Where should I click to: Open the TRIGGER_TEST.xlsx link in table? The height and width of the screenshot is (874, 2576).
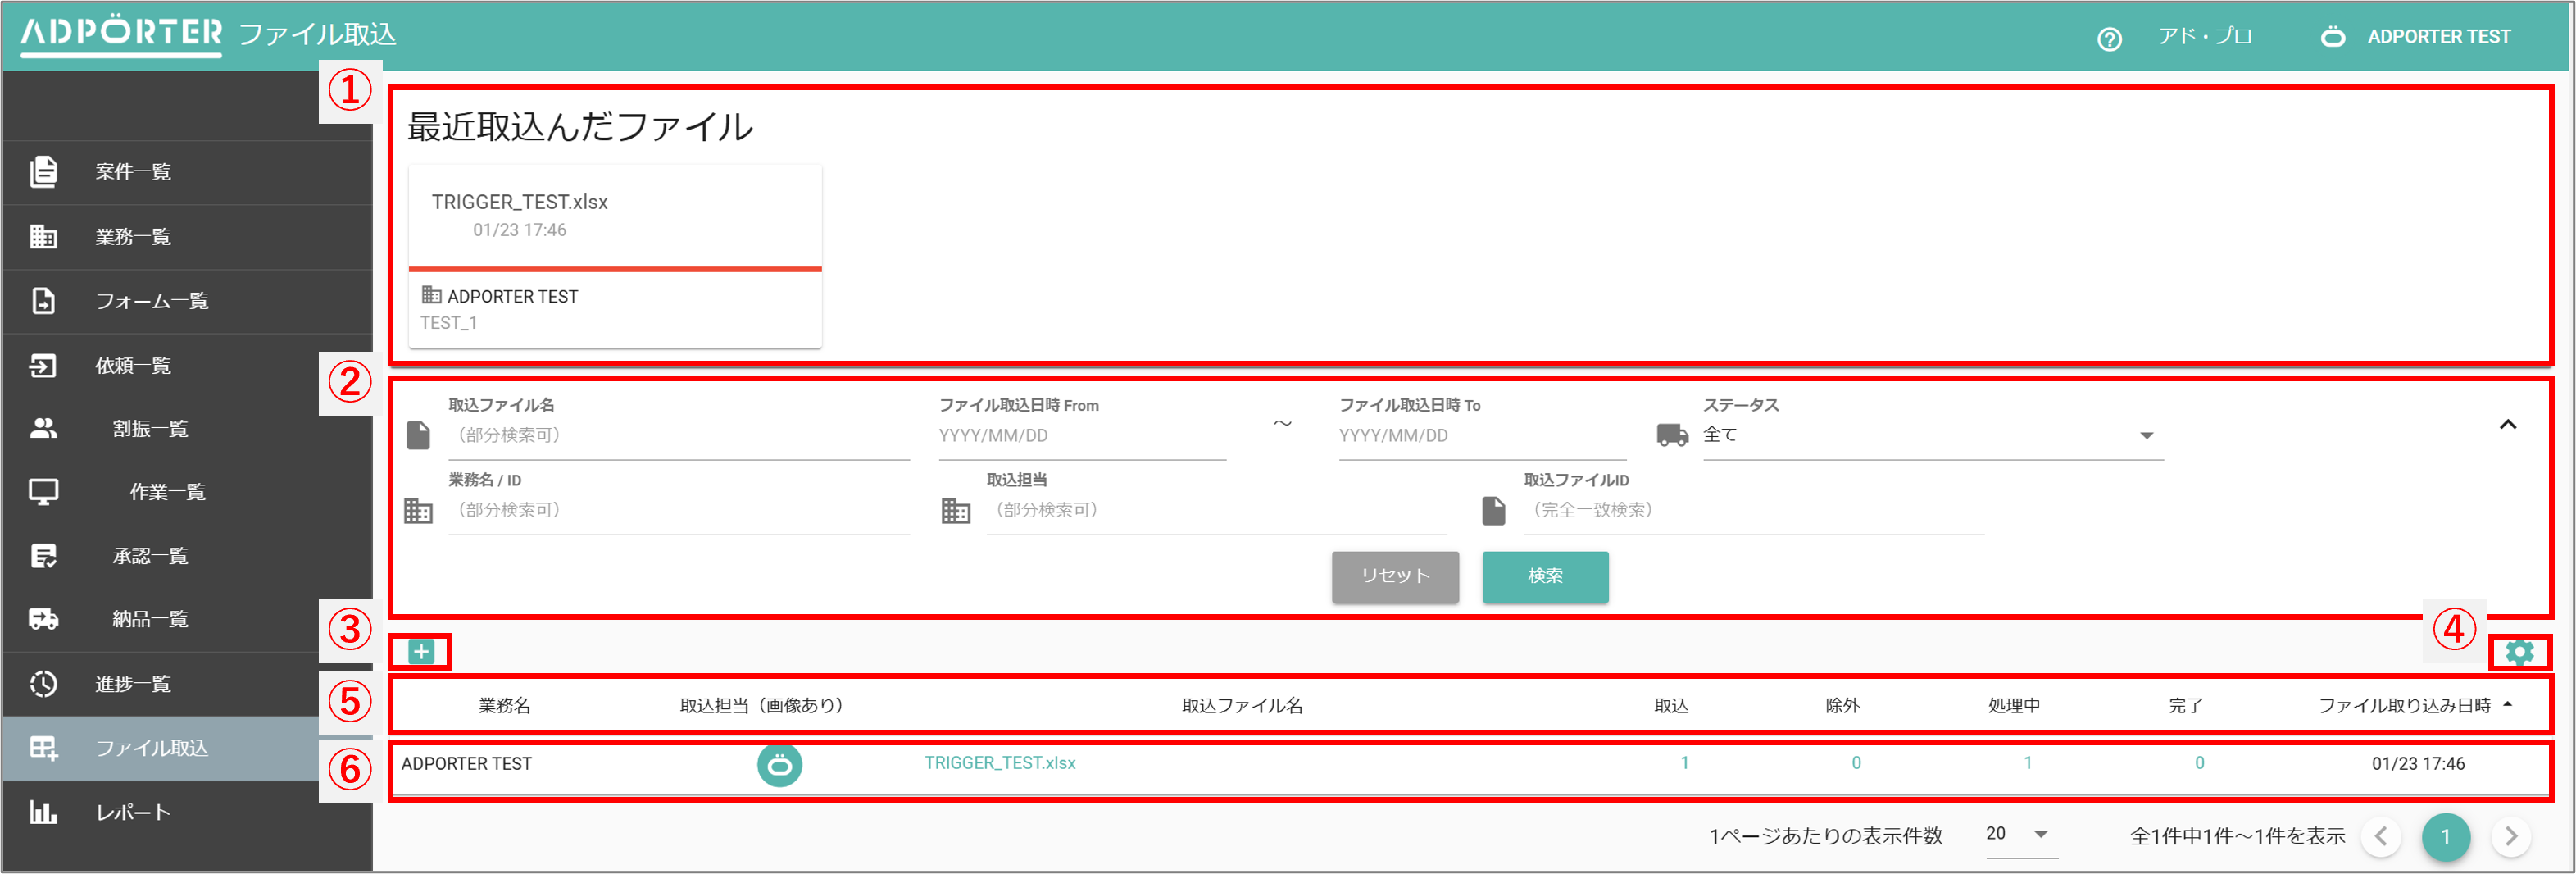[x=1000, y=763]
